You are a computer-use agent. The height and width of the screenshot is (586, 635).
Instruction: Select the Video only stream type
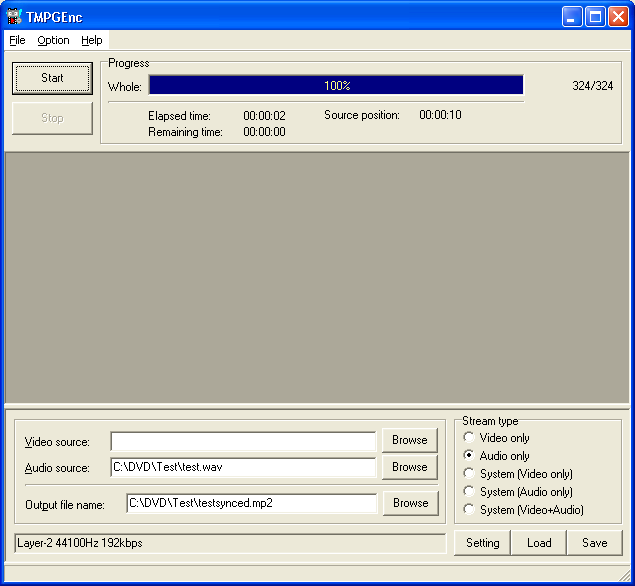tap(469, 438)
